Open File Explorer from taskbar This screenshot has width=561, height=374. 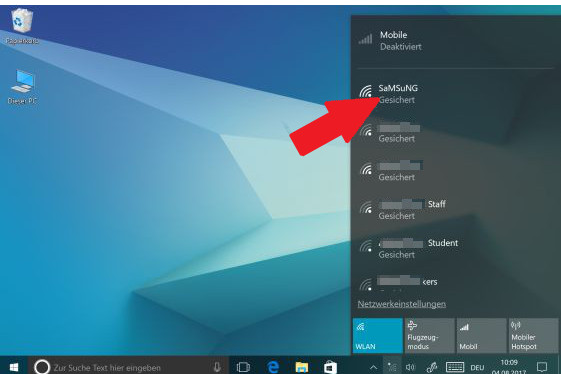tap(302, 367)
